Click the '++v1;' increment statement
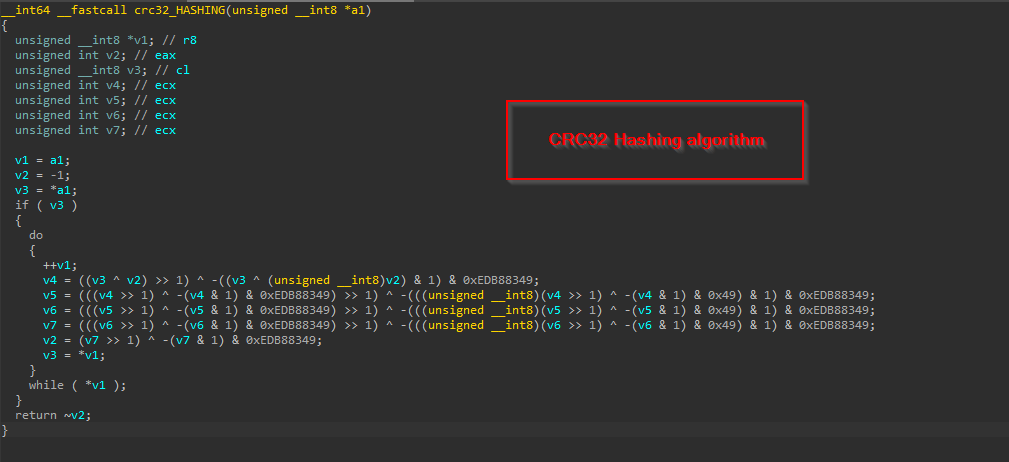Viewport: 1009px width, 462px height. (60, 265)
